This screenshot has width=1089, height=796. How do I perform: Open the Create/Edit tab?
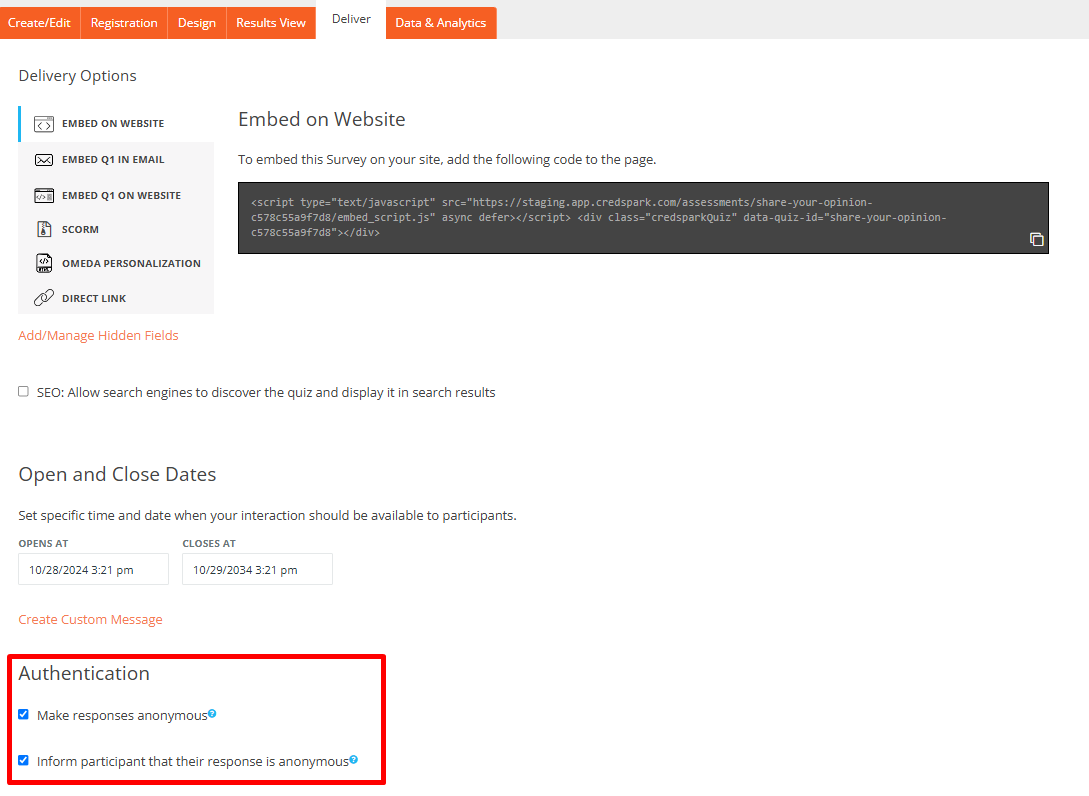coord(40,23)
